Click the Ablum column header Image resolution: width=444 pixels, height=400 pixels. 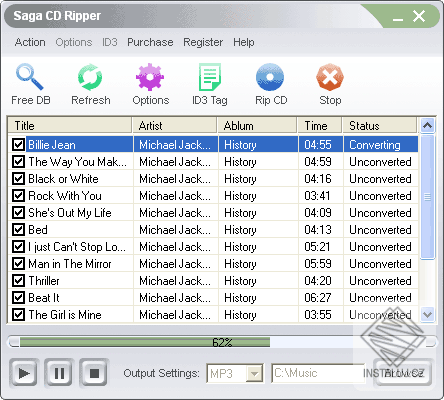point(257,126)
